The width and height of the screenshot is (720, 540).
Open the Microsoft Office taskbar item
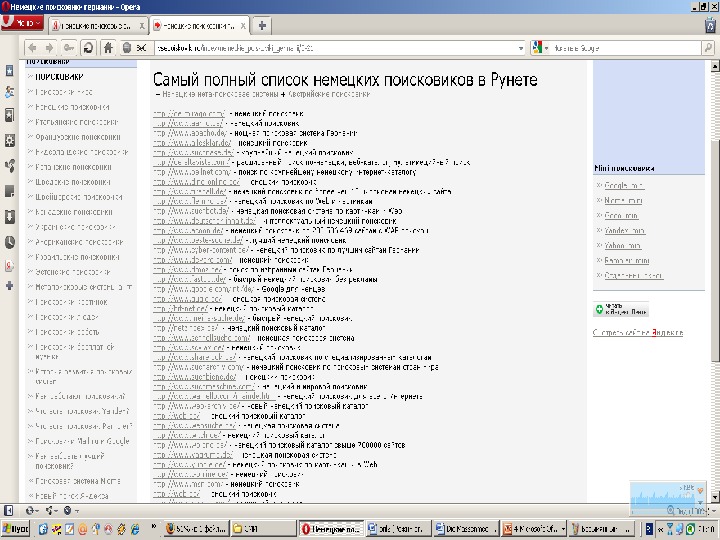[x=534, y=529]
